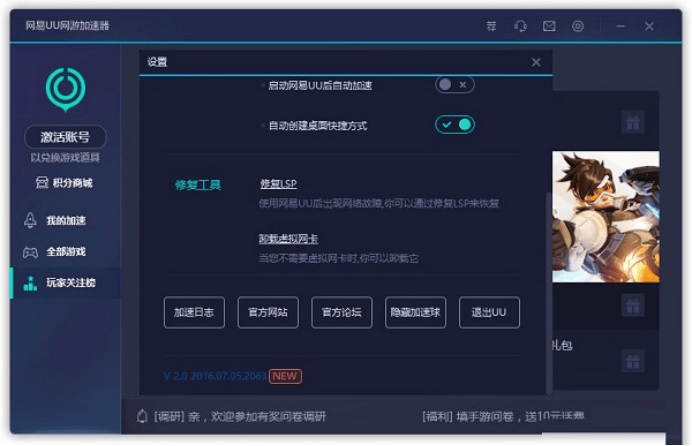The height and width of the screenshot is (446, 692).
Task: Click the 荐 recommend icon in title bar
Action: click(491, 26)
